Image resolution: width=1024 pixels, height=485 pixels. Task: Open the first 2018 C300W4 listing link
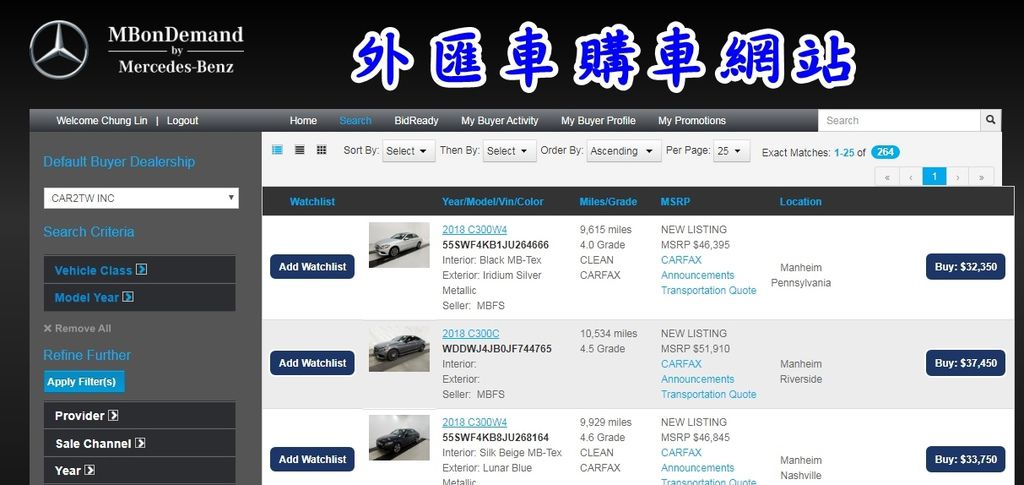[x=474, y=229]
